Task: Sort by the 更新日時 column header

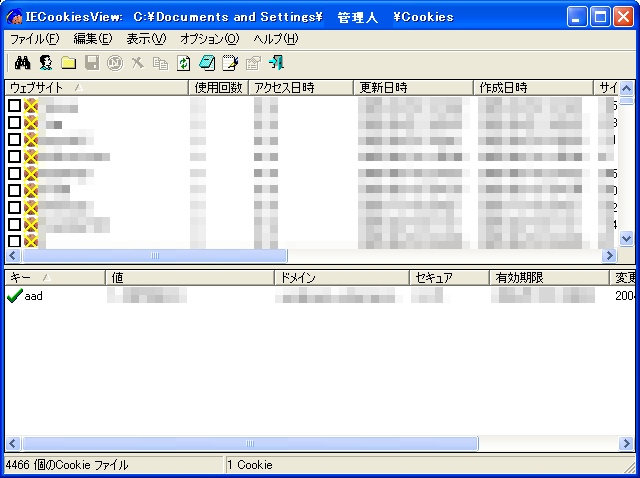Action: point(413,87)
